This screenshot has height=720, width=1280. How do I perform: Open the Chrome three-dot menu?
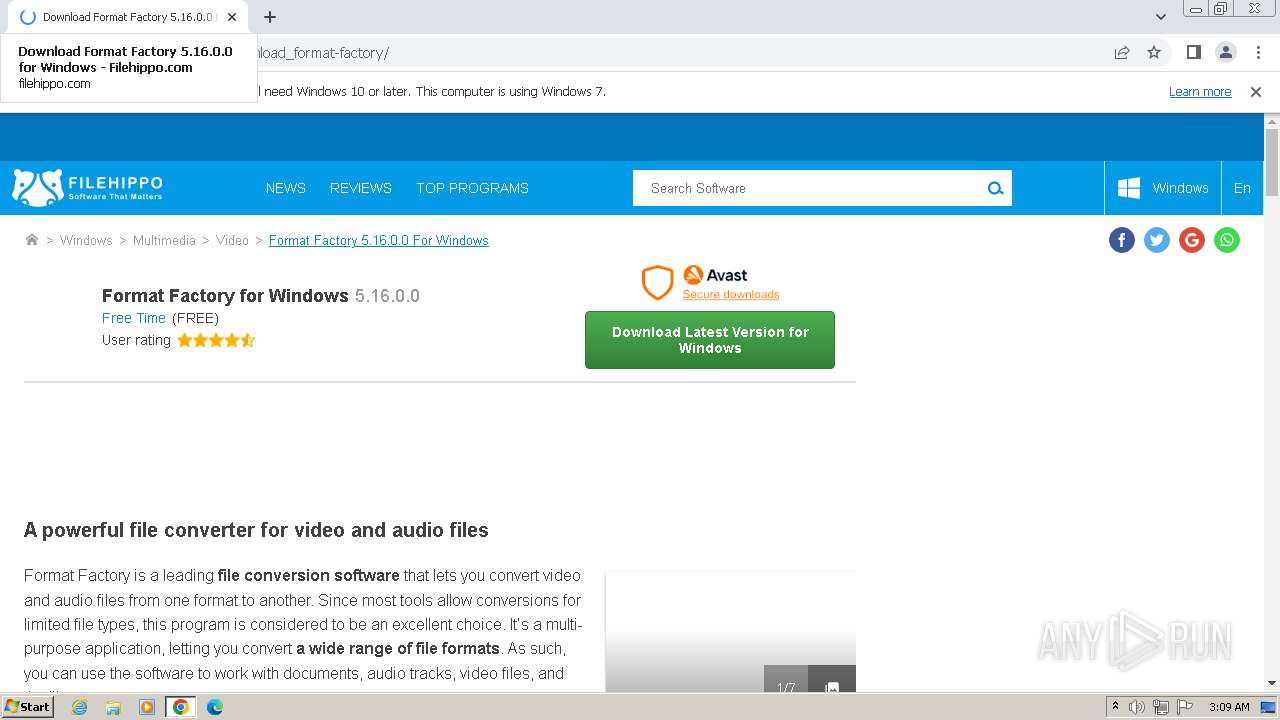tap(1258, 52)
